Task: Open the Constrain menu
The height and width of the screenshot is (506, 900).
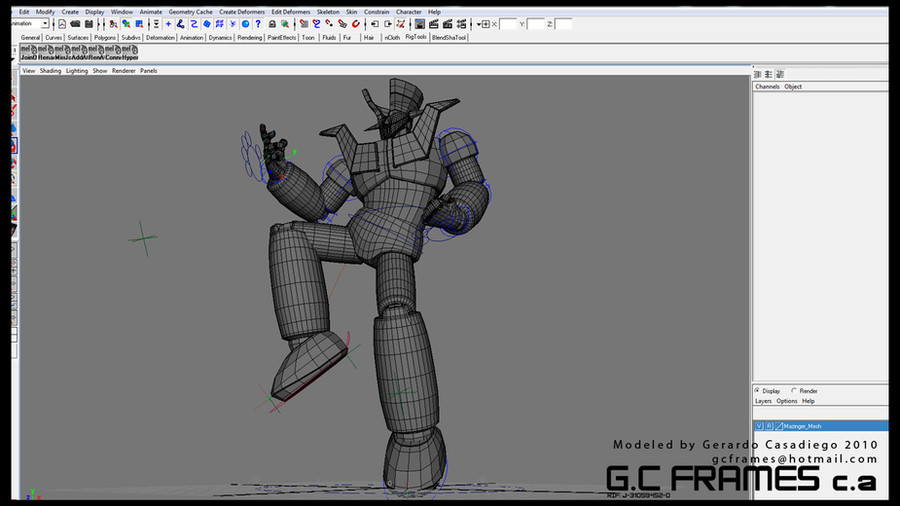Action: point(377,11)
